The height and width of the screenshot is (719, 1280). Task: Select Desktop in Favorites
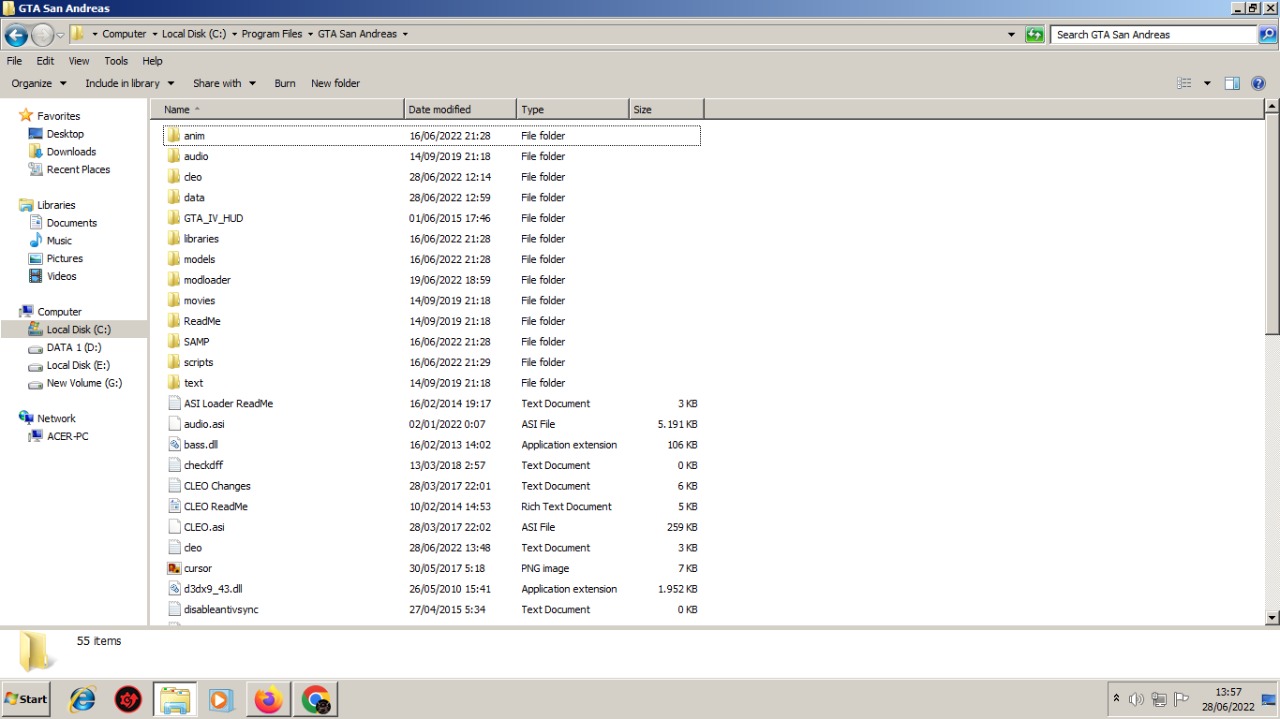click(x=65, y=134)
